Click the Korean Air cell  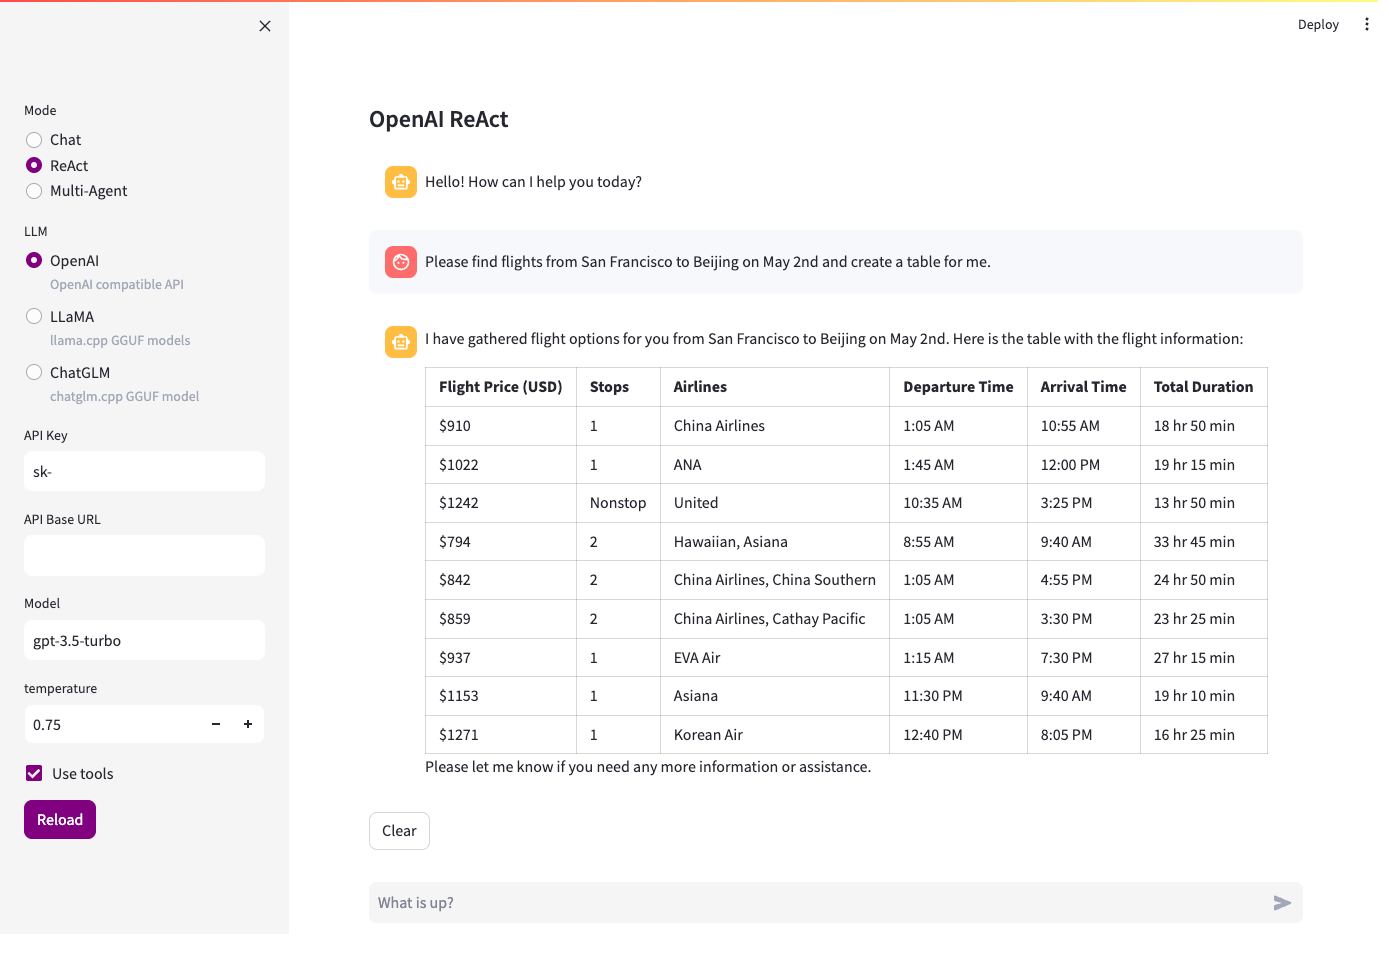(775, 735)
